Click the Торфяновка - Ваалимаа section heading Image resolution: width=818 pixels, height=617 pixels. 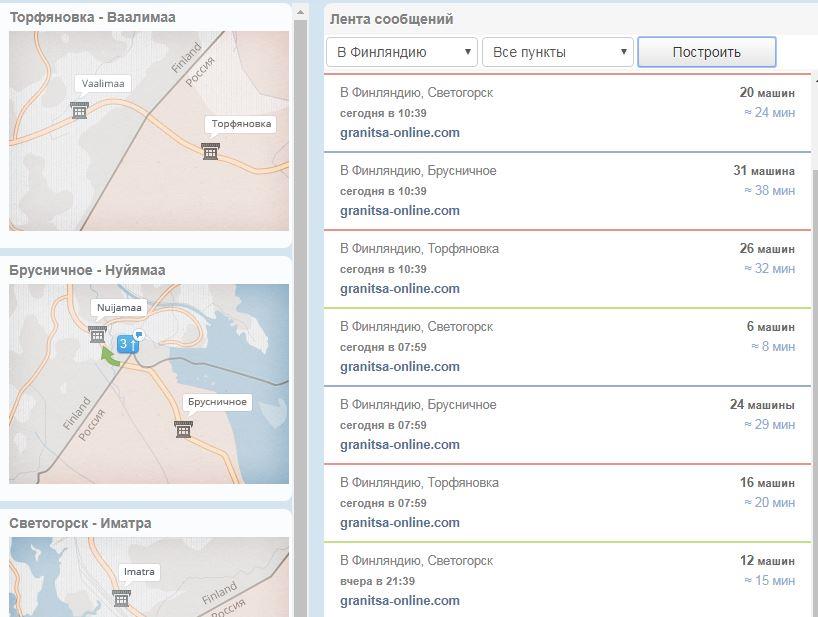(92, 18)
